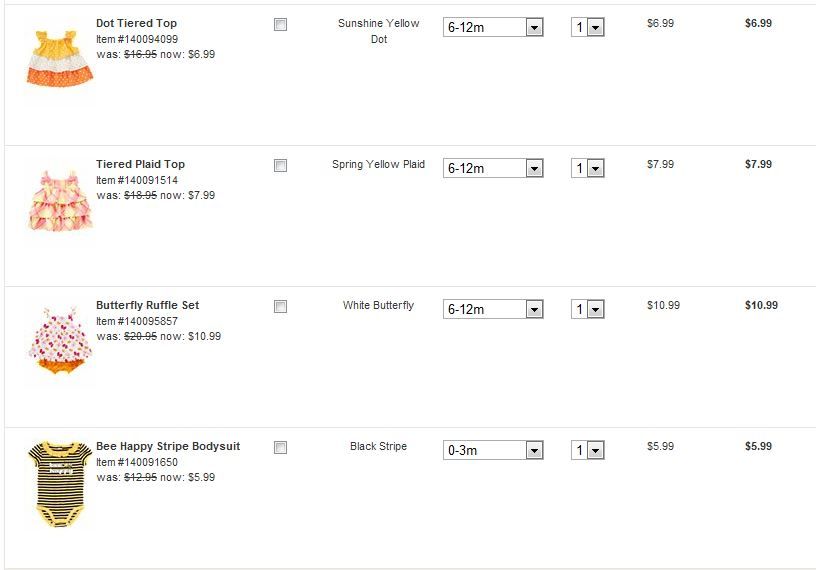Expand size dropdown for Butterfly Ruffle Set
The width and height of the screenshot is (816, 570).
point(493,310)
